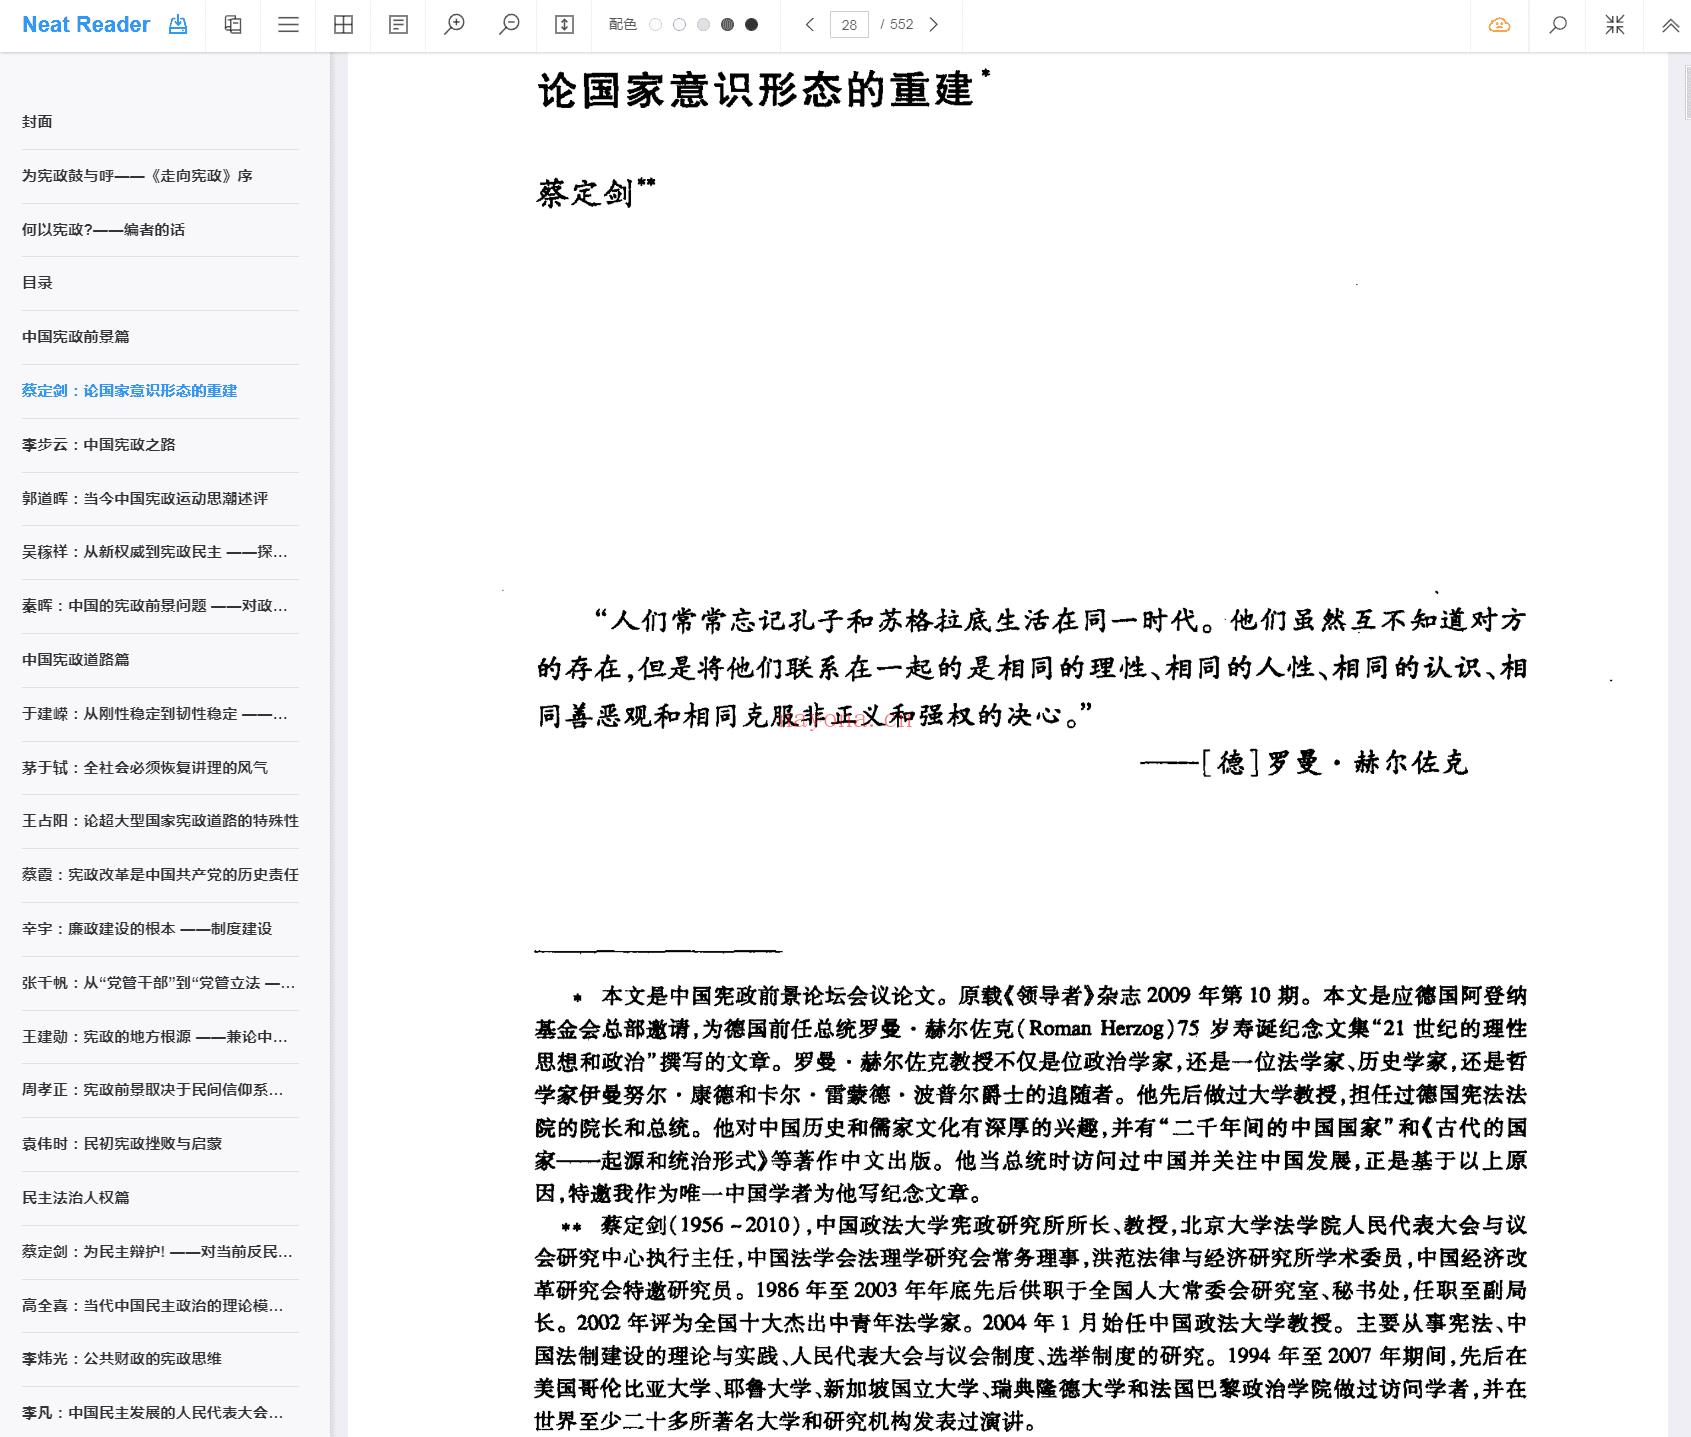
Task: Open 蔡霞：宪政改革是中国共产党的历史责任
Action: point(160,875)
